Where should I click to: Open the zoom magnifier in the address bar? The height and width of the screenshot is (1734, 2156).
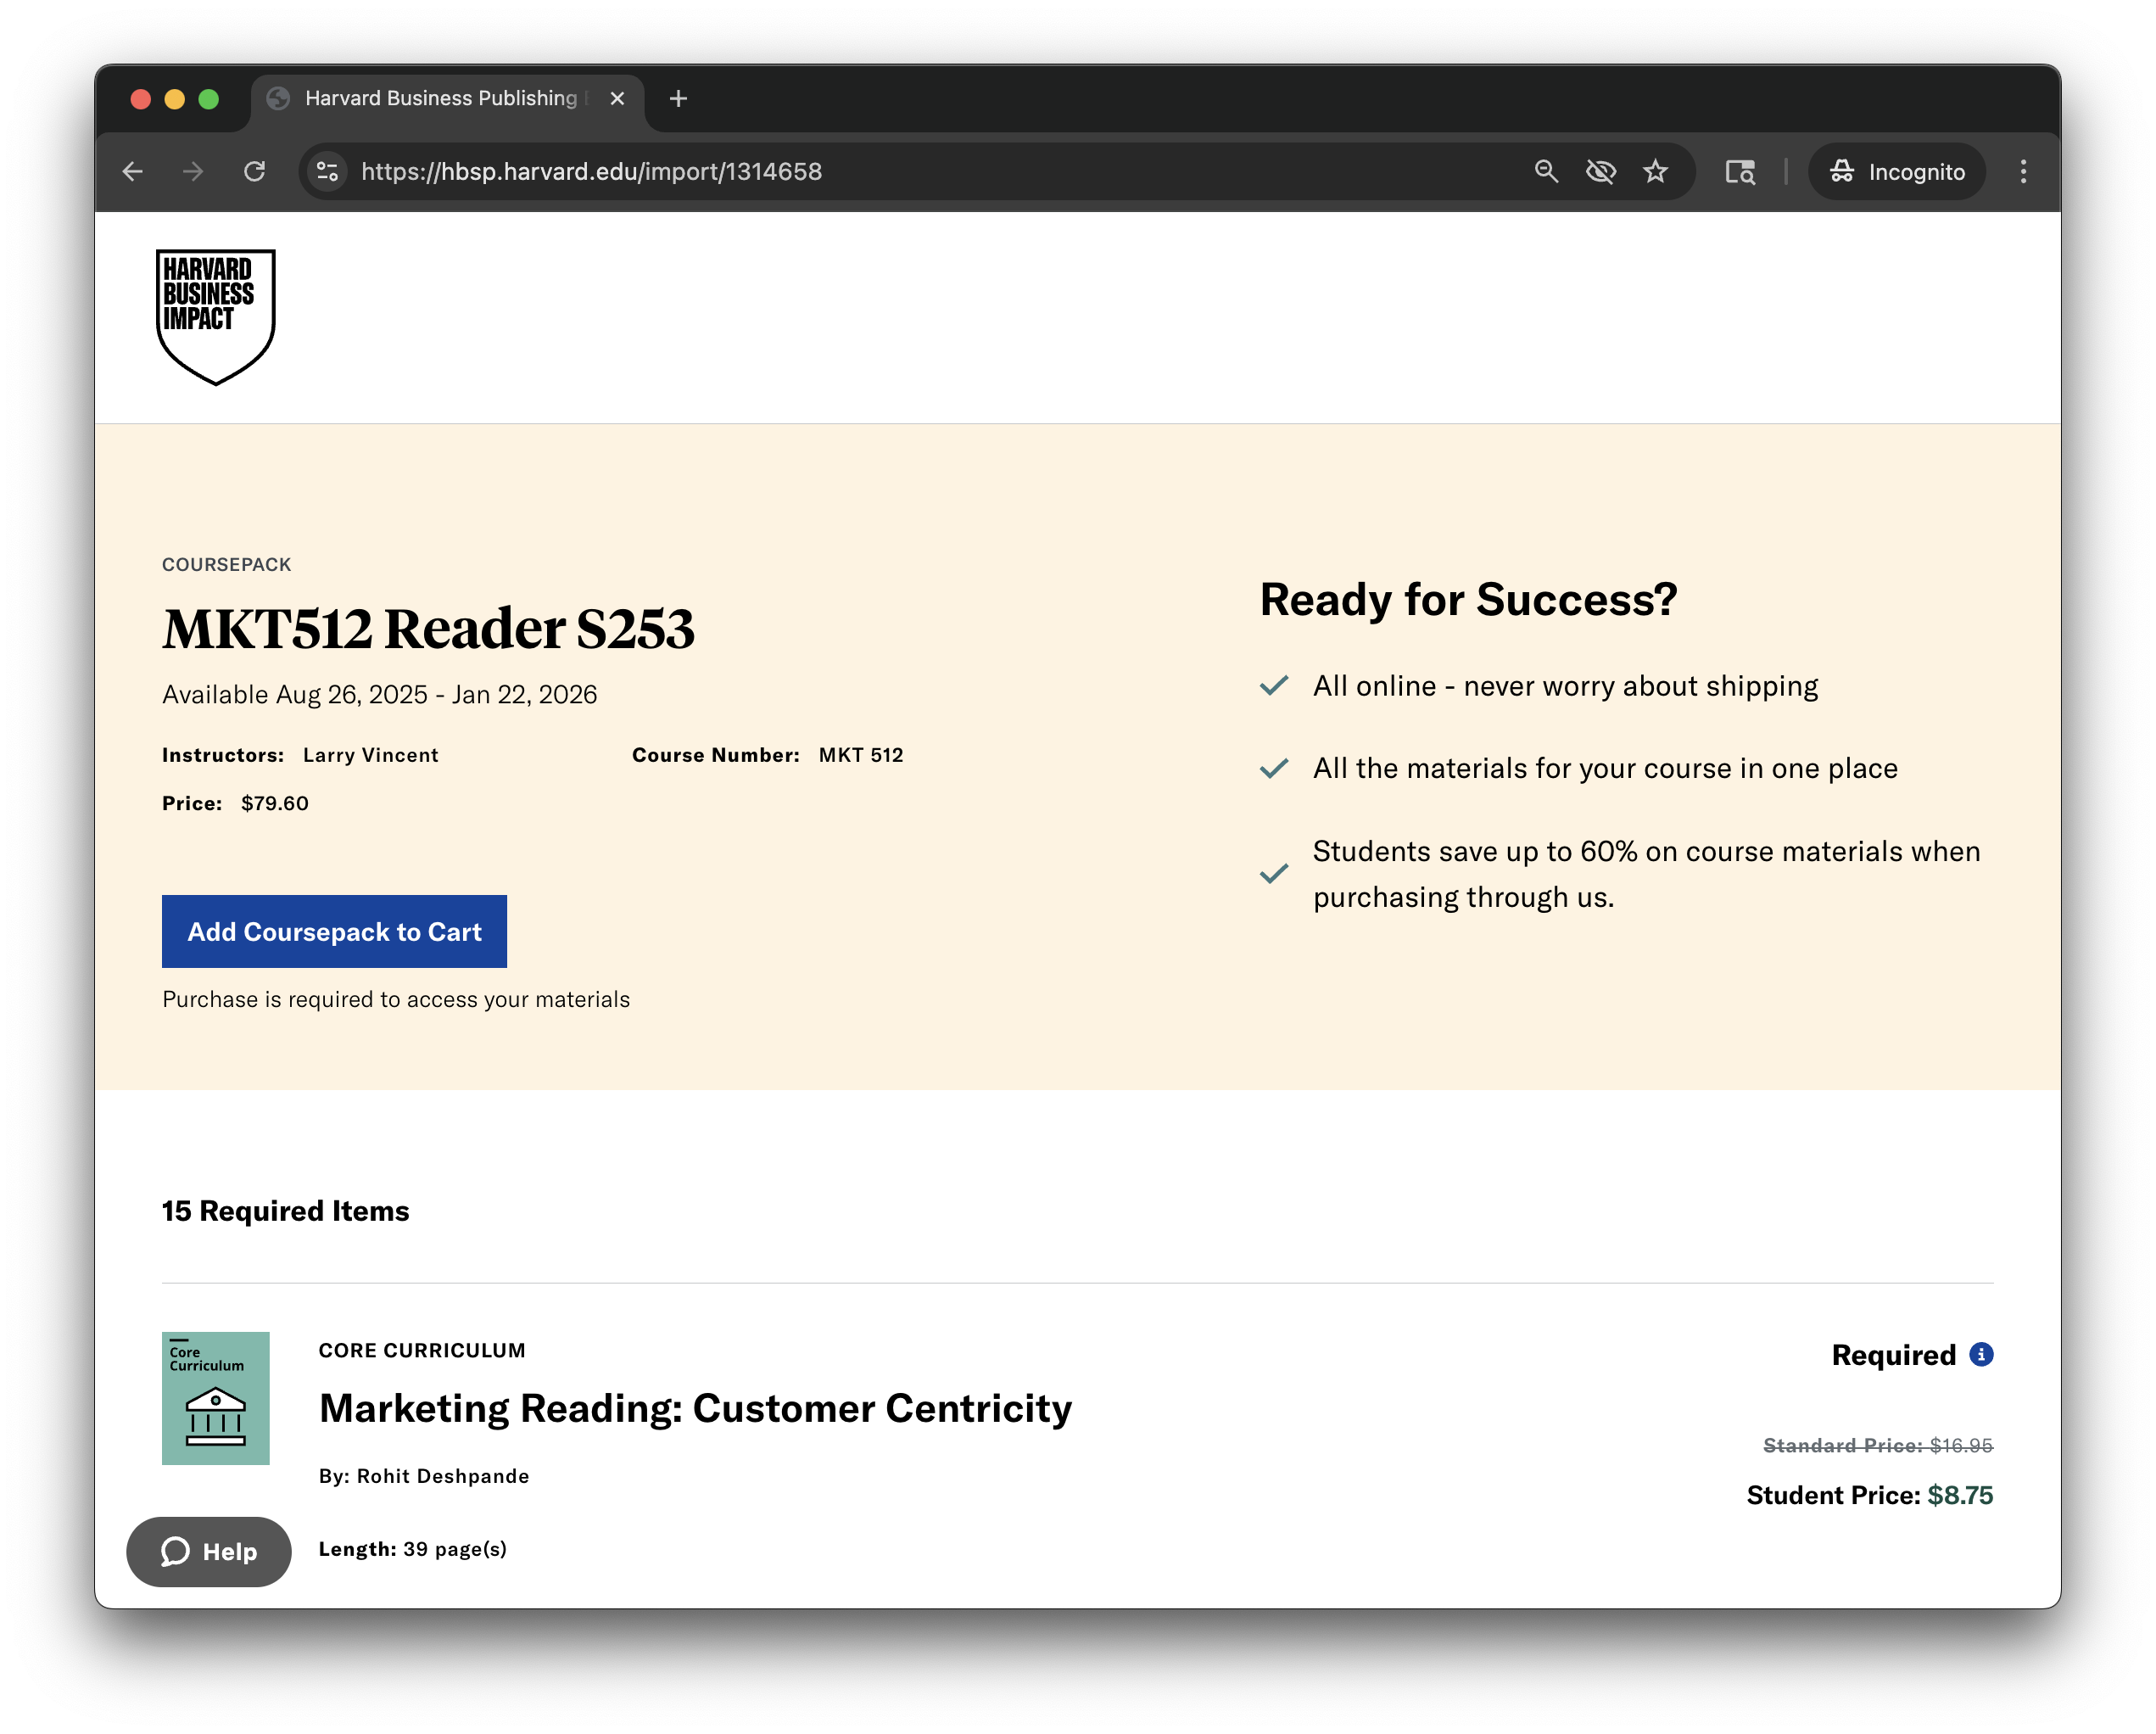[x=1546, y=172]
